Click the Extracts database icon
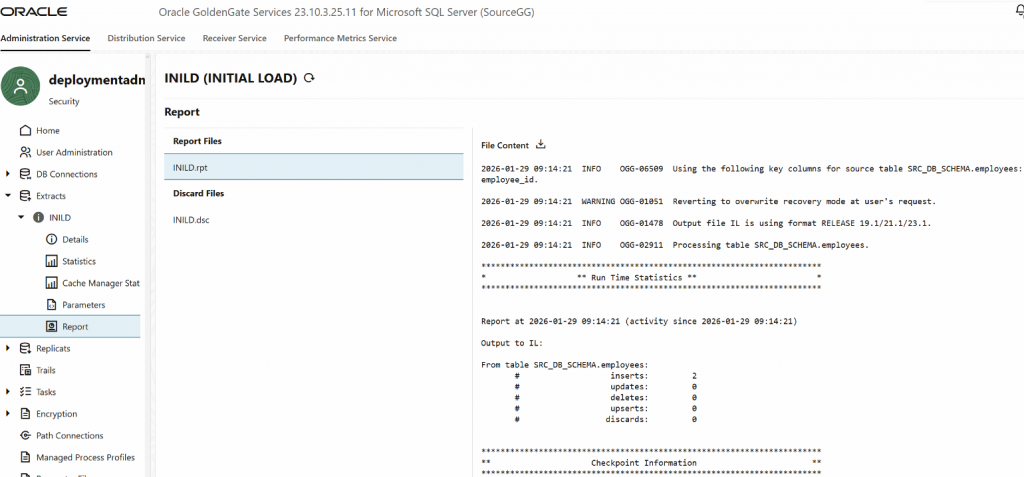This screenshot has height=477, width=1024. 25,195
